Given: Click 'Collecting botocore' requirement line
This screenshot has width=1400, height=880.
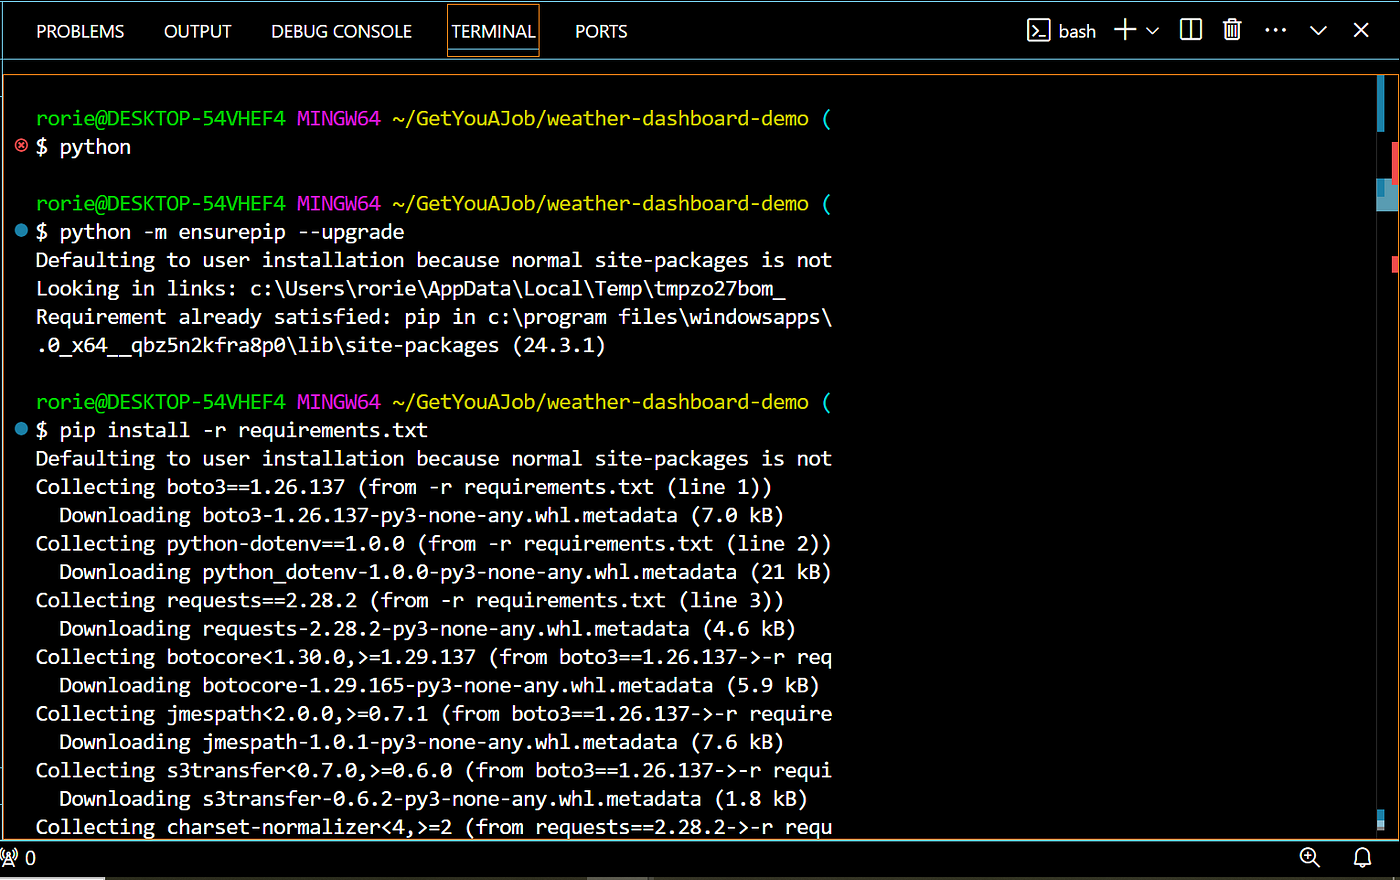Looking at the screenshot, I should point(434,657).
